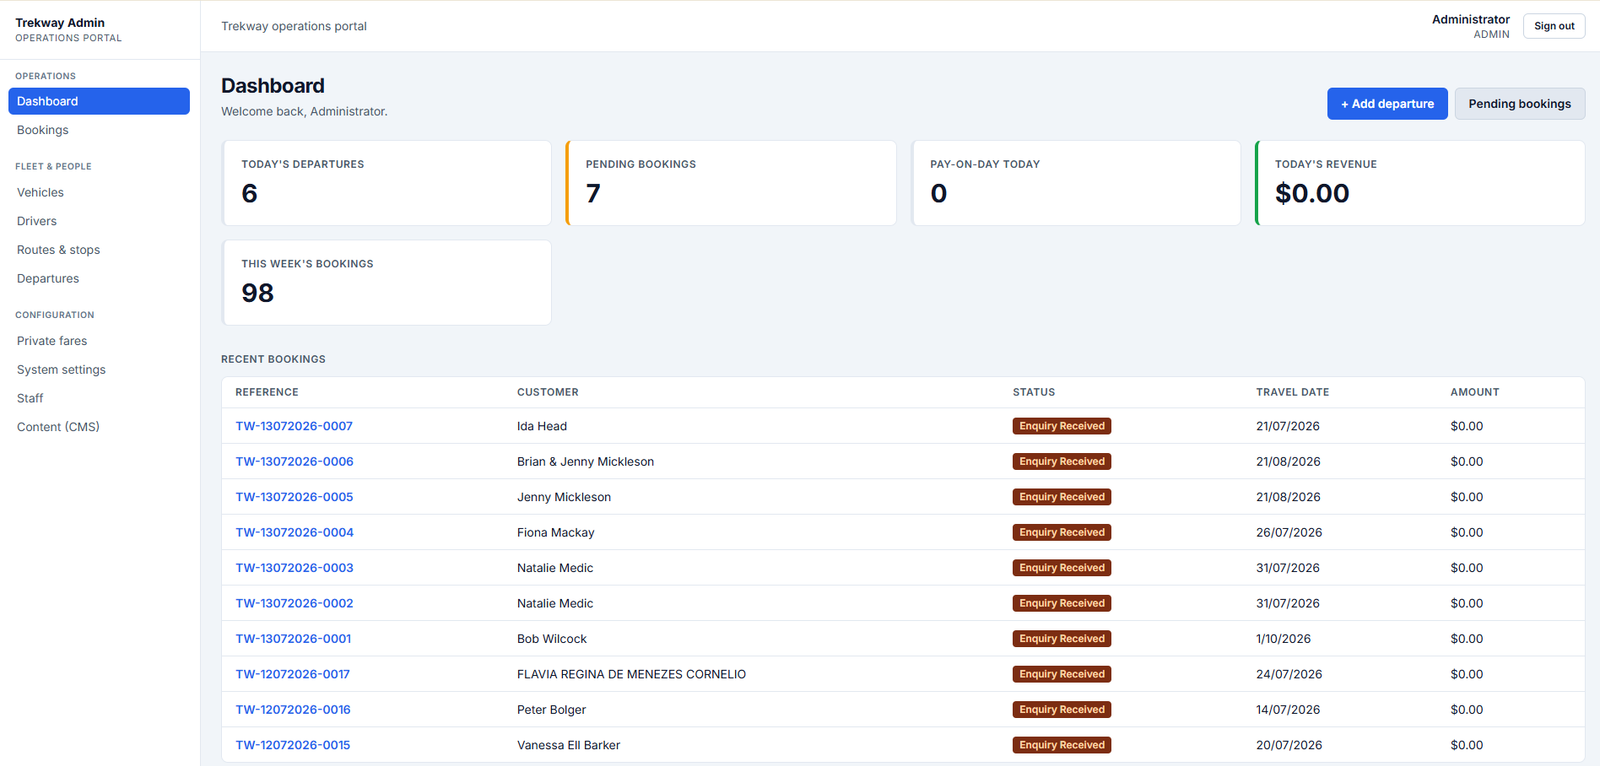
Task: Open booking TW-13072026-0001
Action: point(293,639)
